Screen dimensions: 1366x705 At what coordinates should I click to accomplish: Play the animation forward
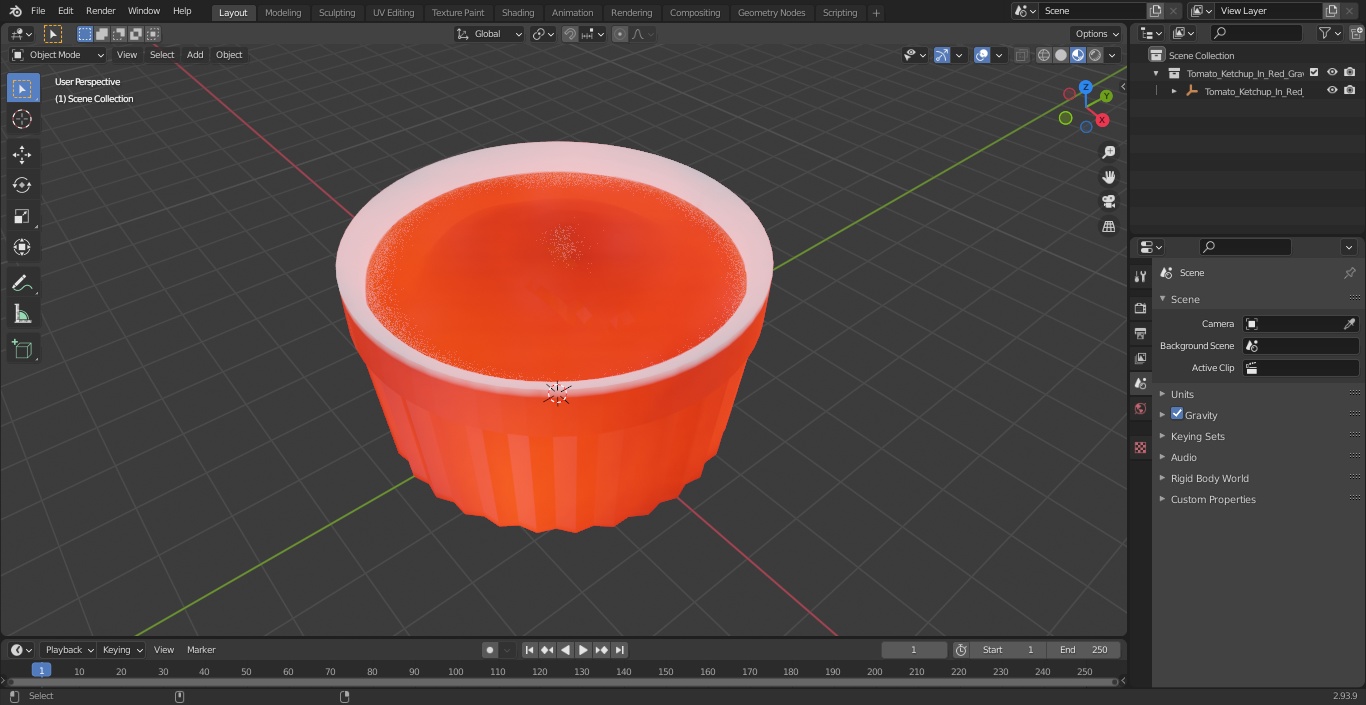(x=583, y=650)
